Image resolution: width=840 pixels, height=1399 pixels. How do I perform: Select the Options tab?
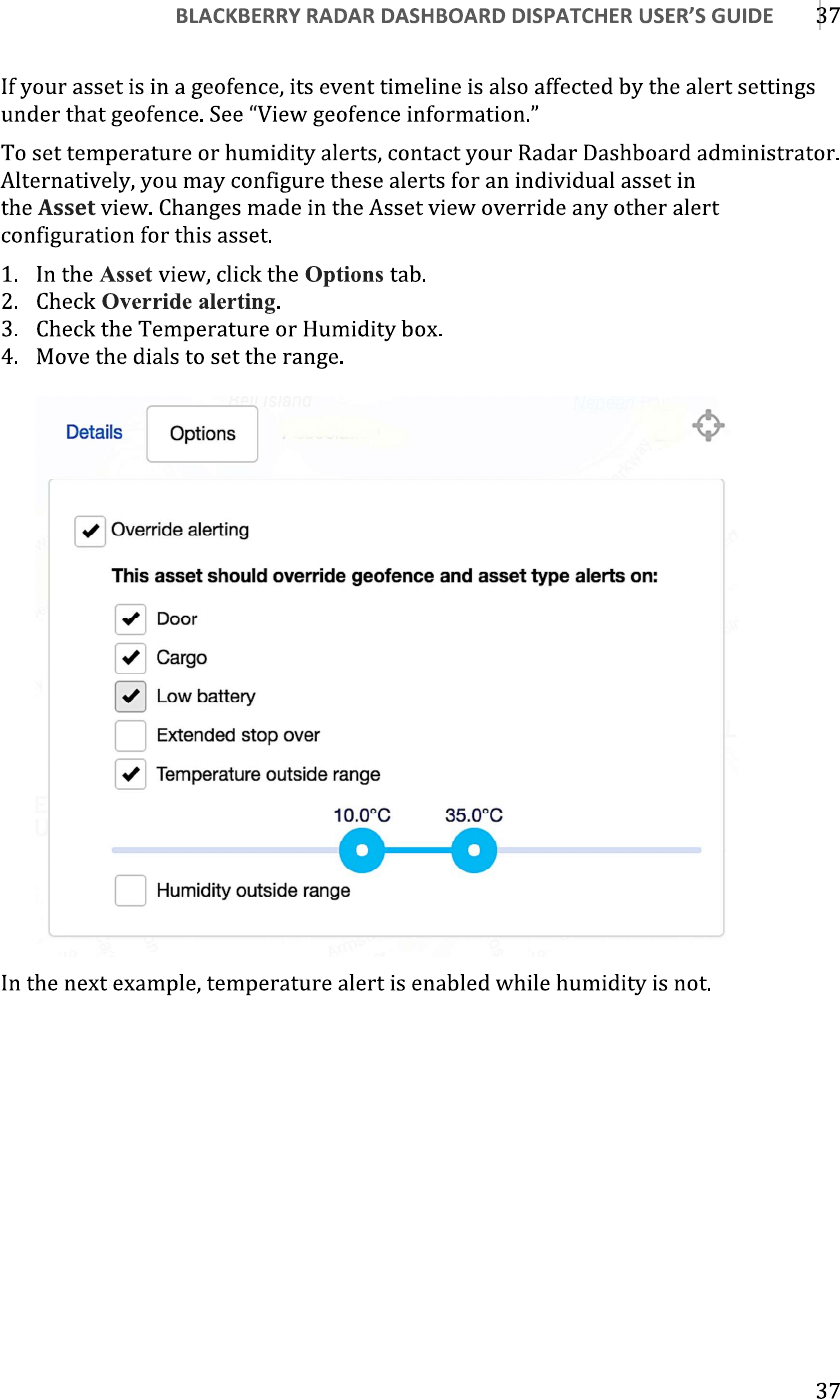202,434
